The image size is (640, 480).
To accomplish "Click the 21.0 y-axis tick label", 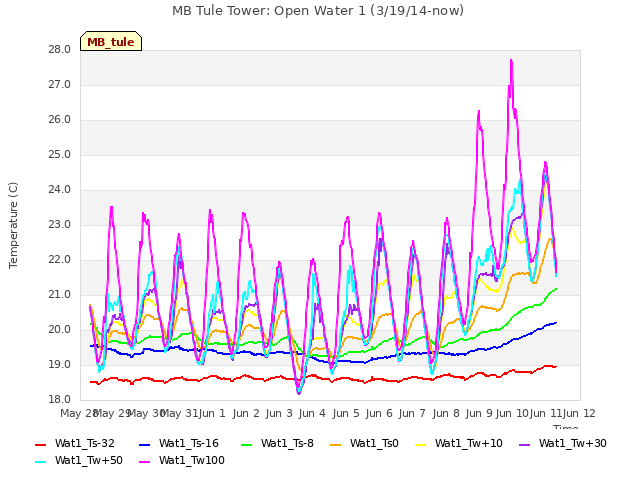I will (60, 295).
